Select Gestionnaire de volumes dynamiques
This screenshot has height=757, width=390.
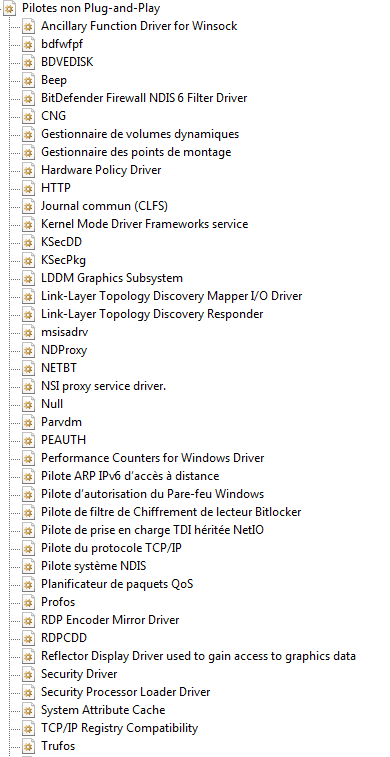140,134
